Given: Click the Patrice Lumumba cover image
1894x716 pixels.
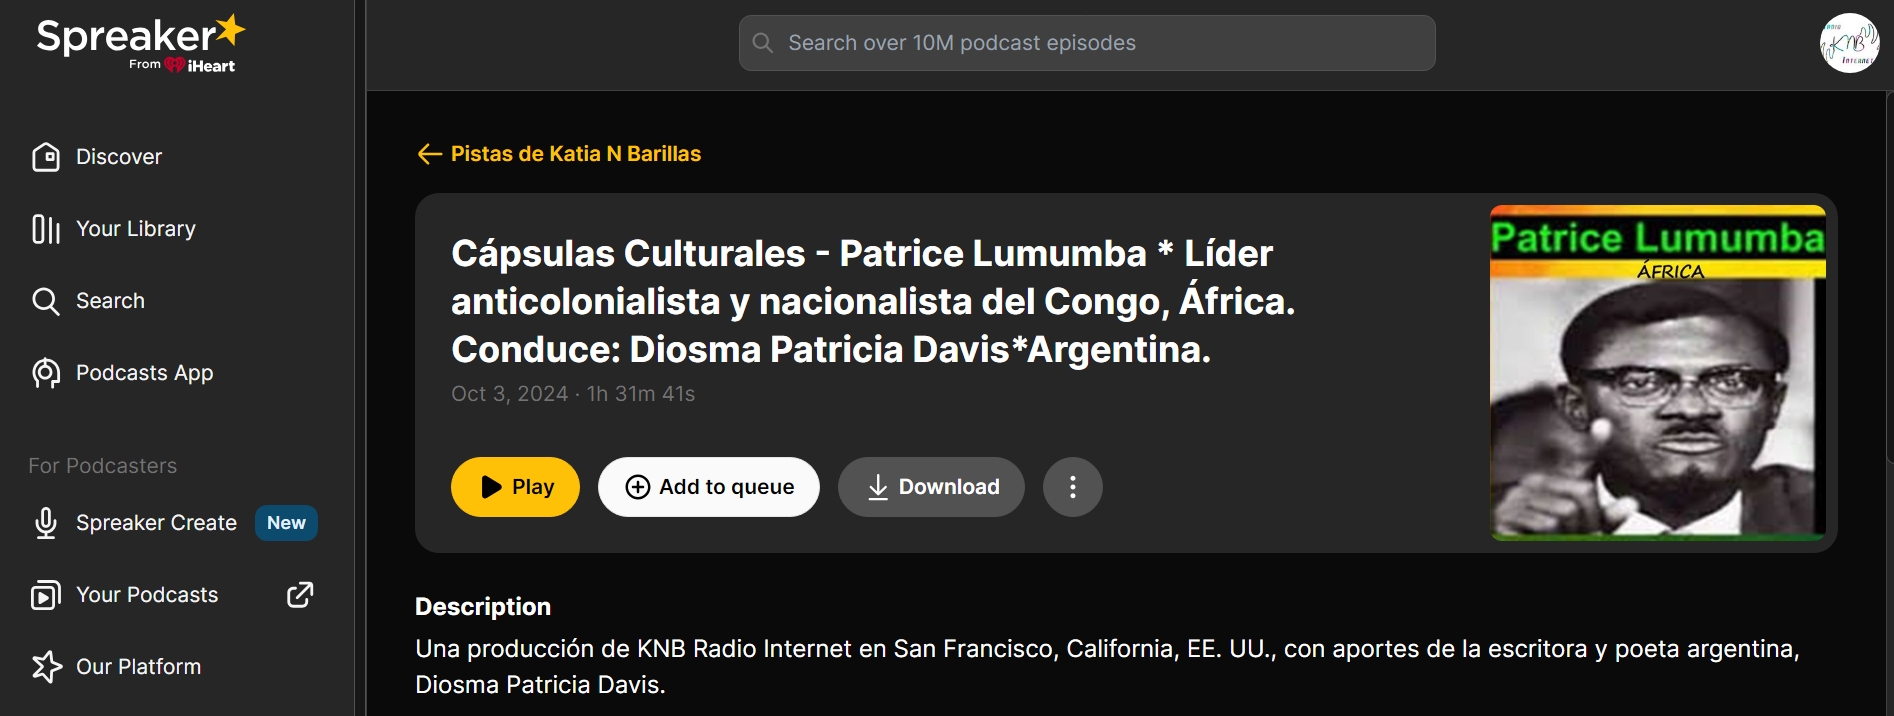Looking at the screenshot, I should [1658, 373].
